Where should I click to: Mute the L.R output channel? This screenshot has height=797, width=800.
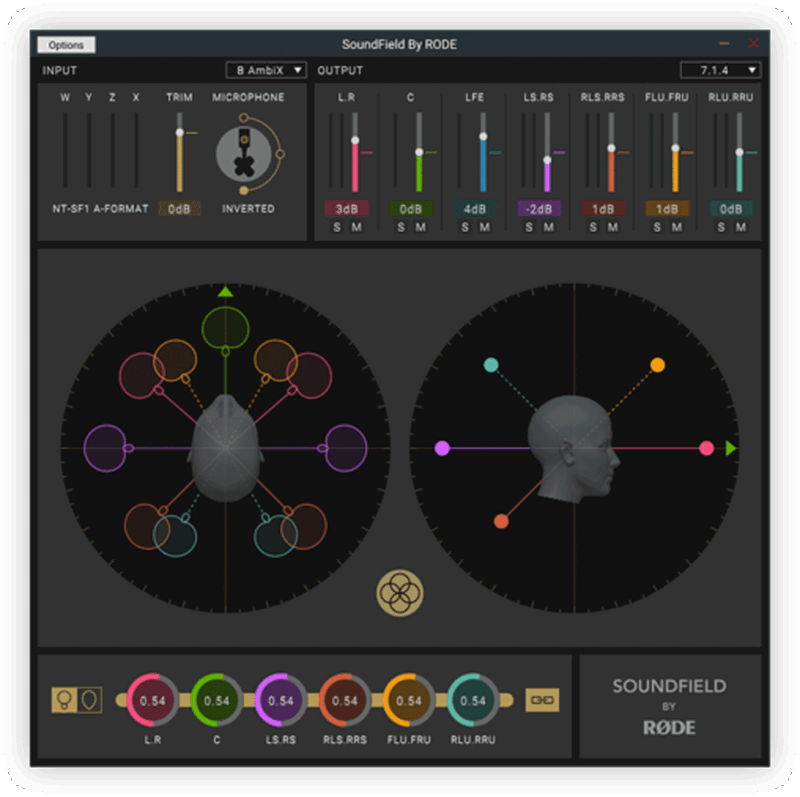tap(356, 227)
